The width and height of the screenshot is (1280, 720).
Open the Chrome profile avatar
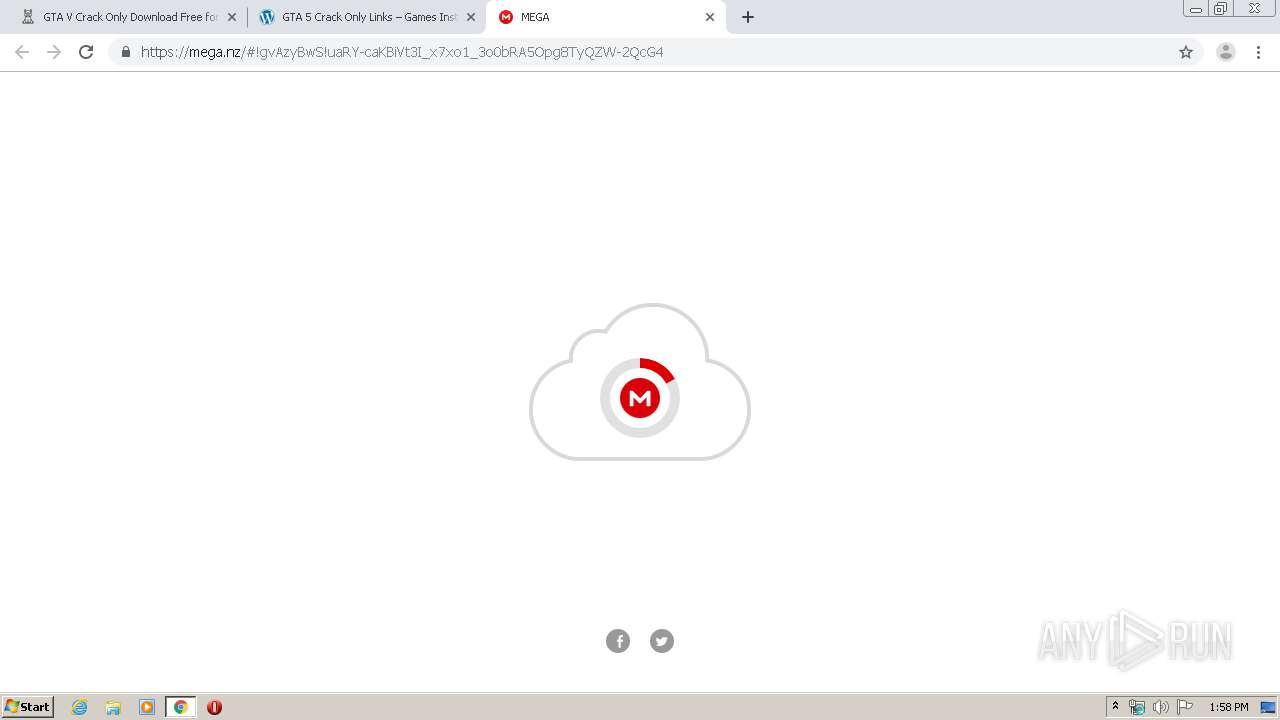click(x=1226, y=52)
